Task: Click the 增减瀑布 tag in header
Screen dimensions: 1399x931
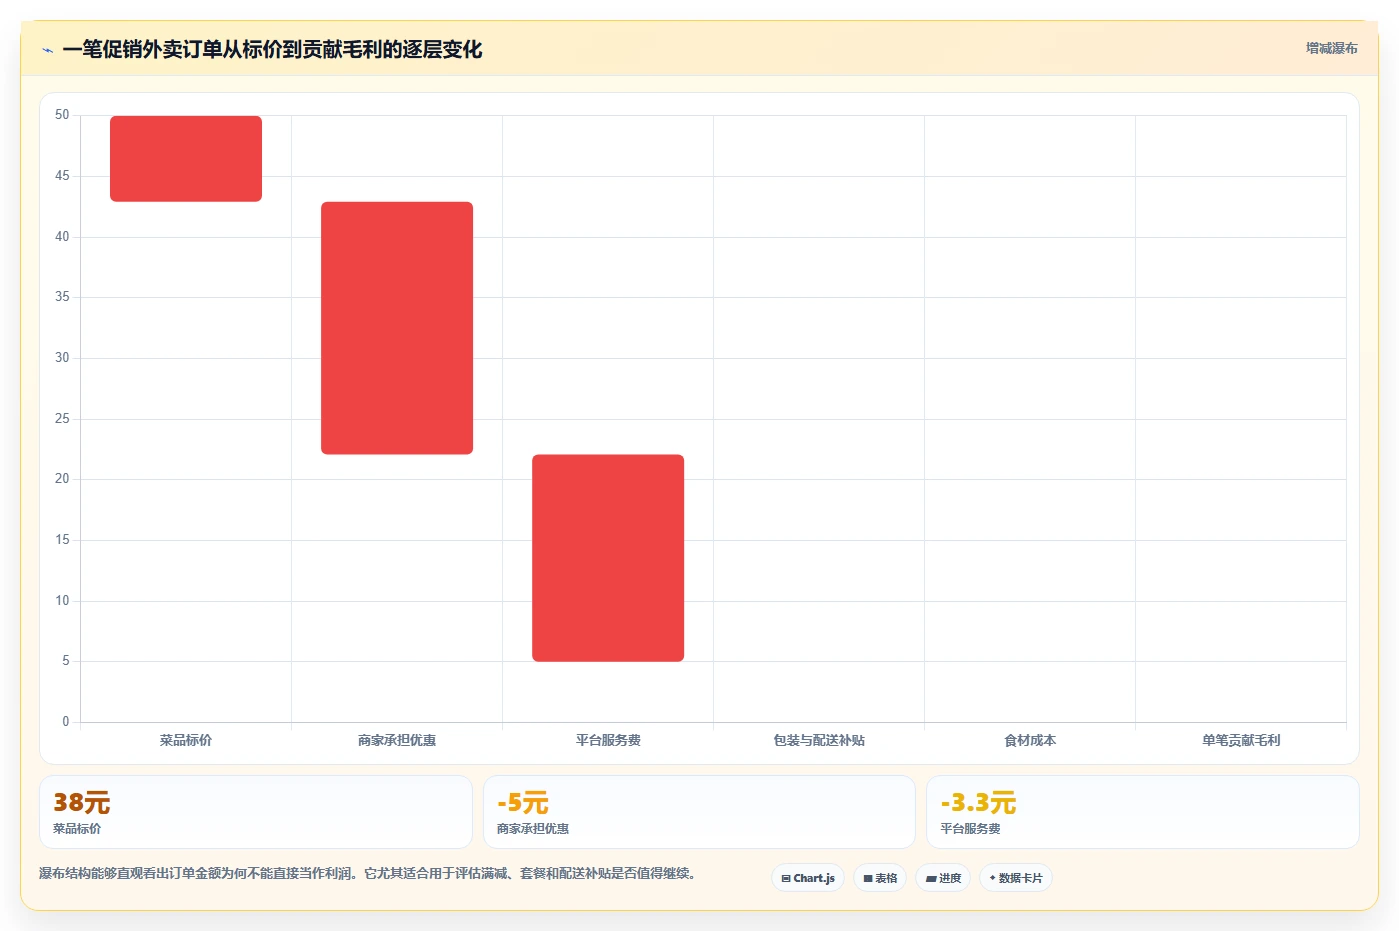Action: point(1332,48)
